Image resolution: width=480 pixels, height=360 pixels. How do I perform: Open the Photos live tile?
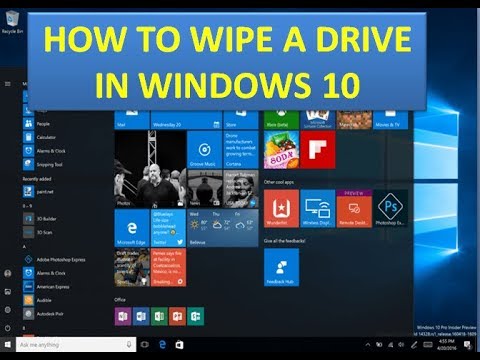point(150,169)
